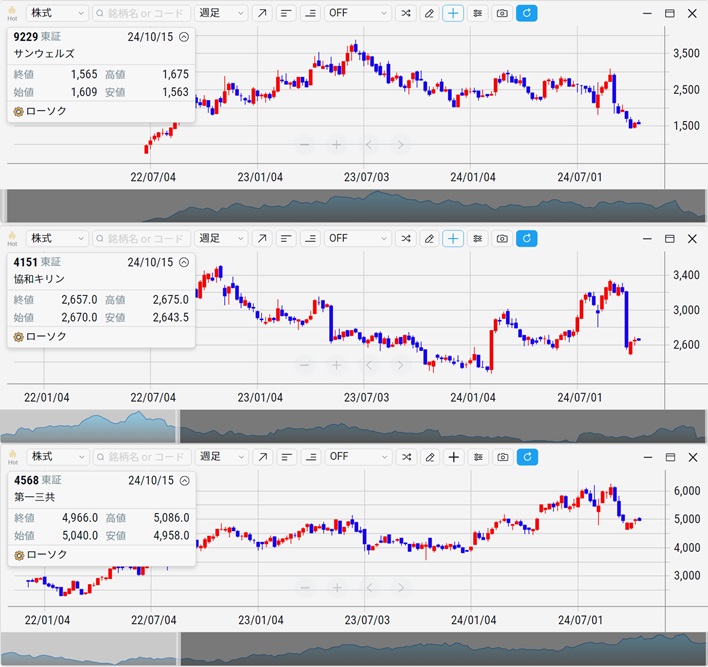Toggle the crosshair cursor in the 第一三共 chart
The width and height of the screenshot is (708, 667).
453,457
